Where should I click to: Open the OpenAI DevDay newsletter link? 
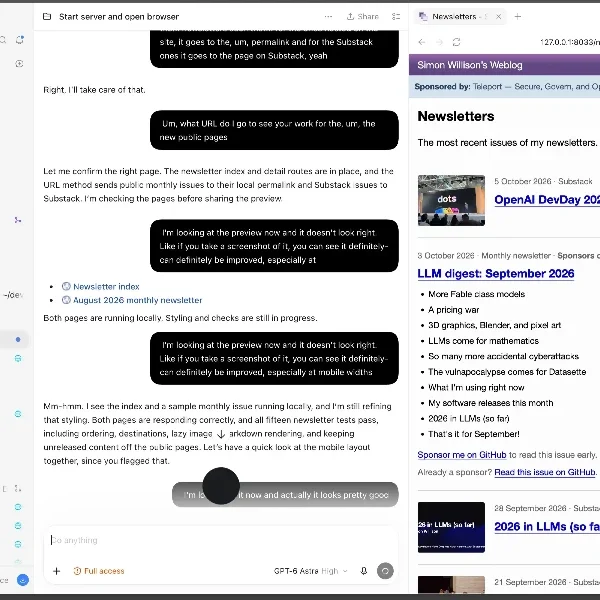point(547,200)
